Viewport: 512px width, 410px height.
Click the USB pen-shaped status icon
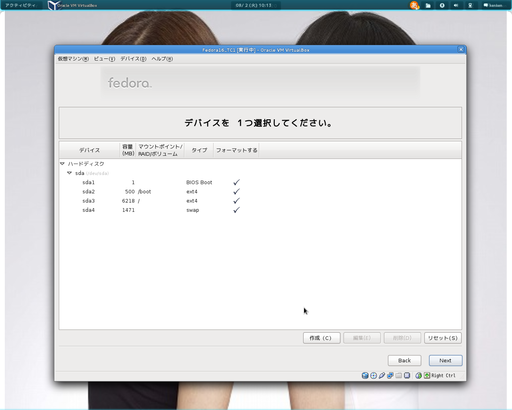click(x=382, y=375)
